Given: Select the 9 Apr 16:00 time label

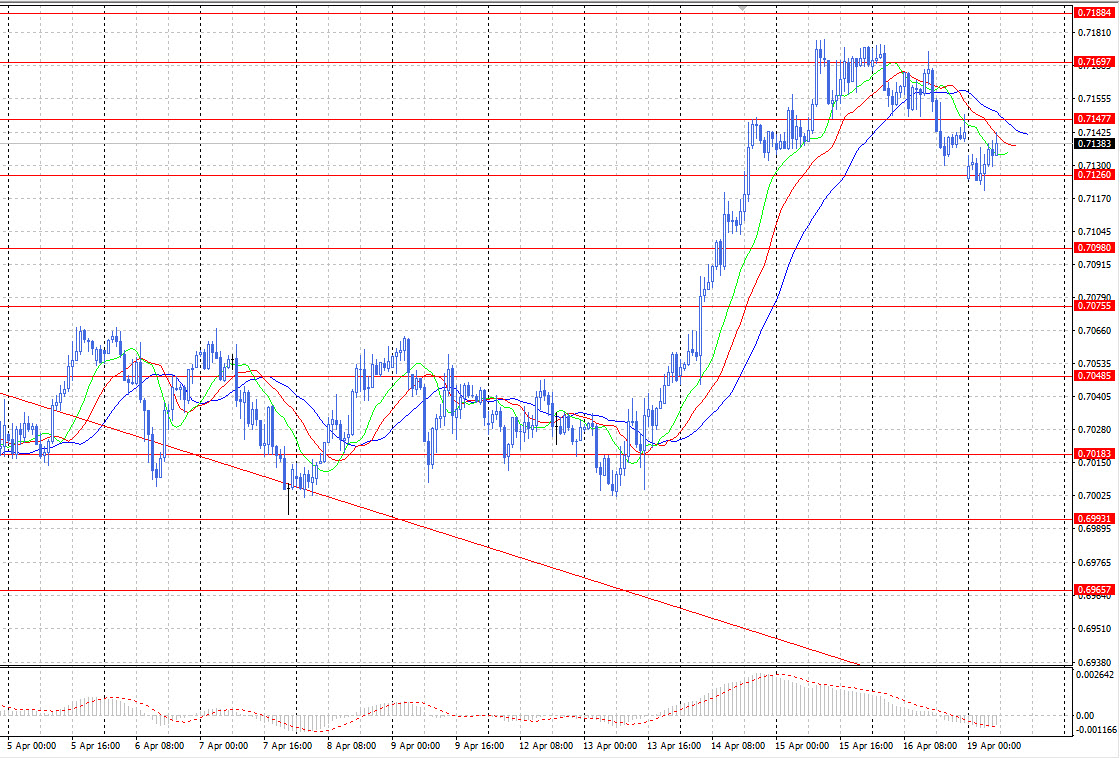Looking at the screenshot, I should pyautogui.click(x=479, y=746).
